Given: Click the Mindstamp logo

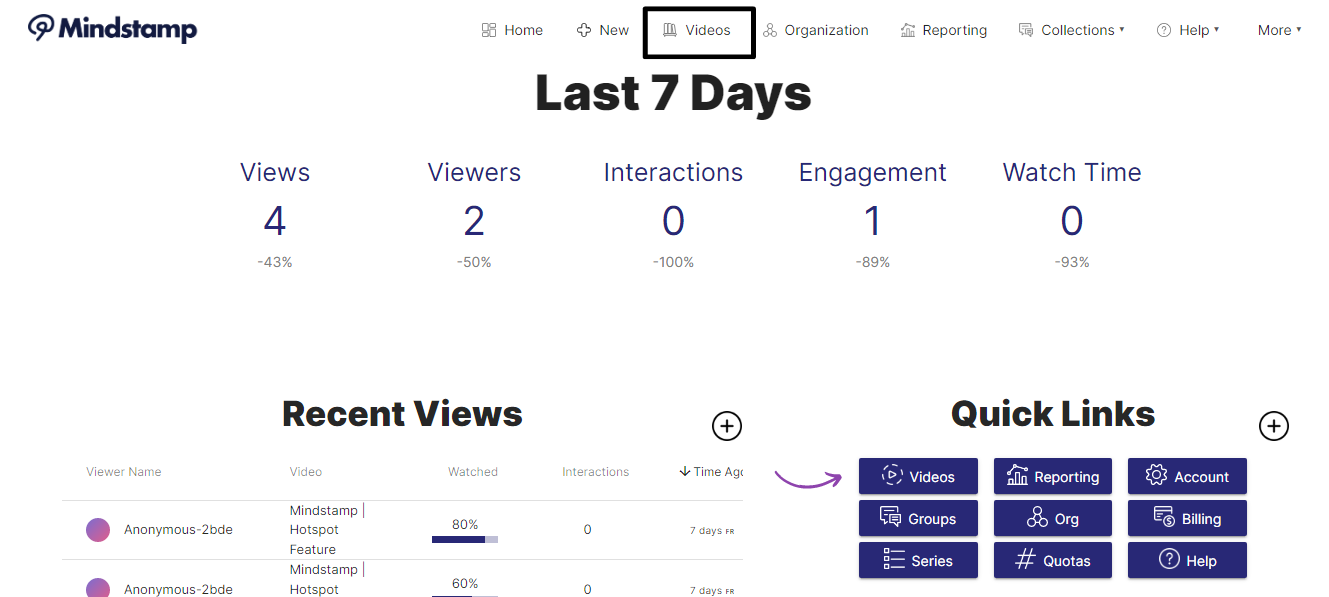Looking at the screenshot, I should pos(112,29).
